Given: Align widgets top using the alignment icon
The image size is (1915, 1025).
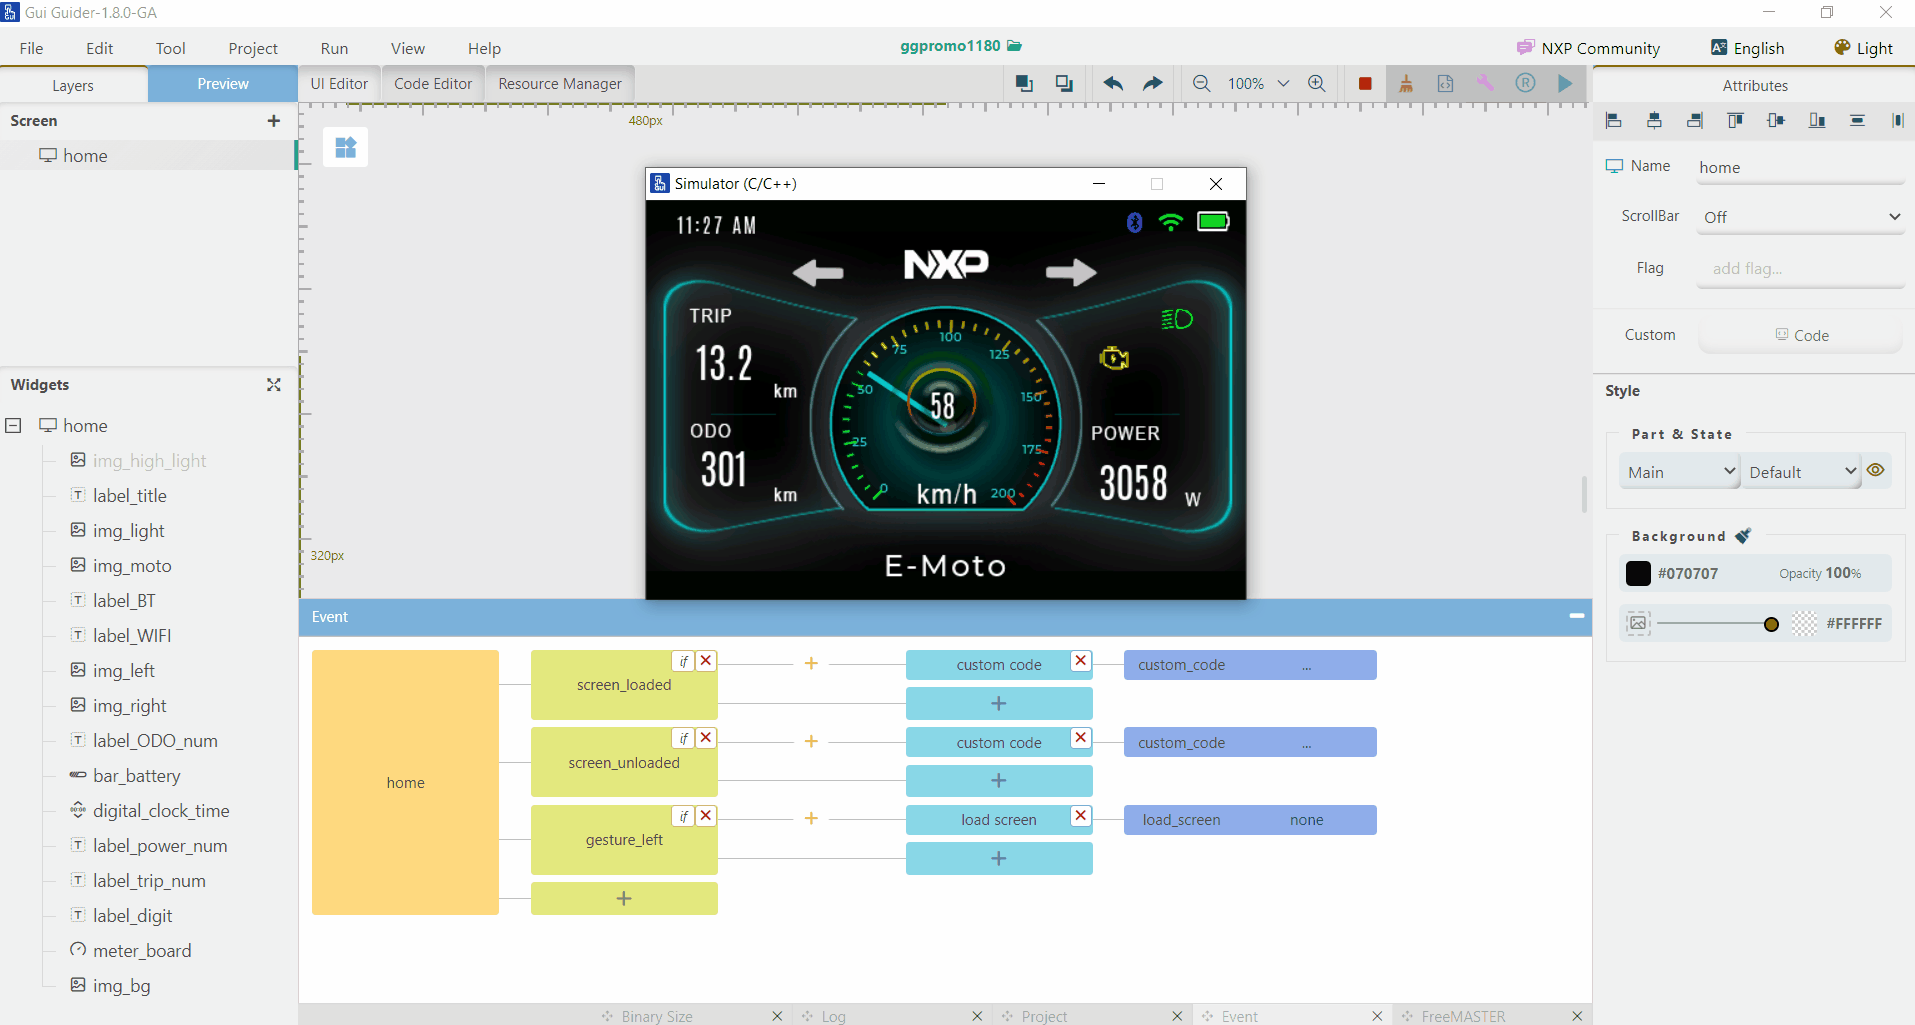Looking at the screenshot, I should click(x=1736, y=120).
